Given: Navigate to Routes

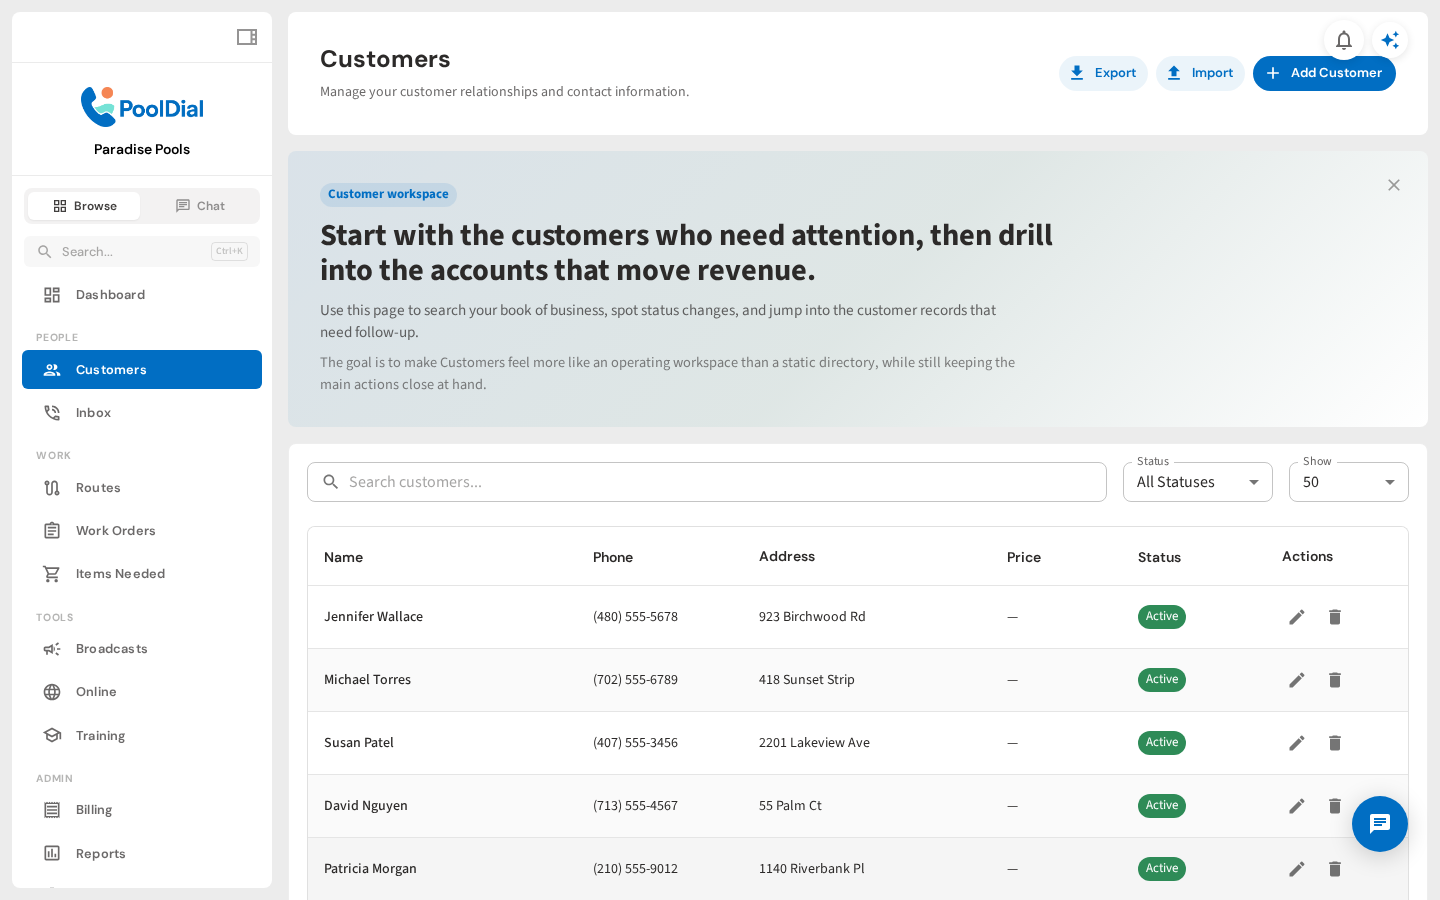Looking at the screenshot, I should [x=142, y=488].
